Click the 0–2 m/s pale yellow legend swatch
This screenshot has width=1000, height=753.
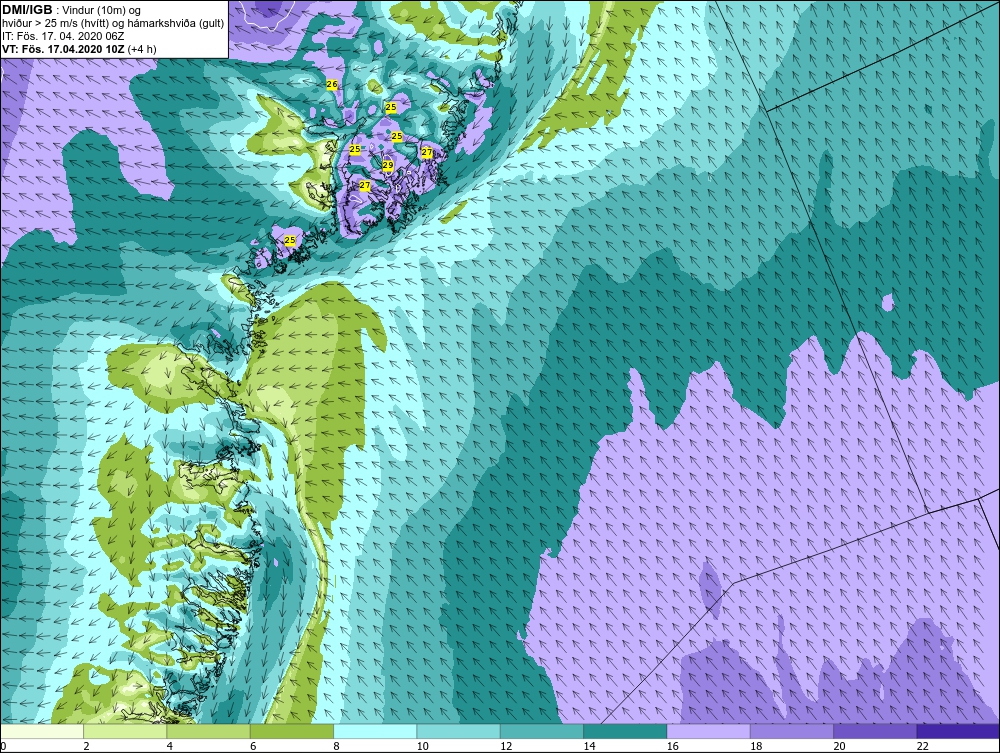pos(42,731)
